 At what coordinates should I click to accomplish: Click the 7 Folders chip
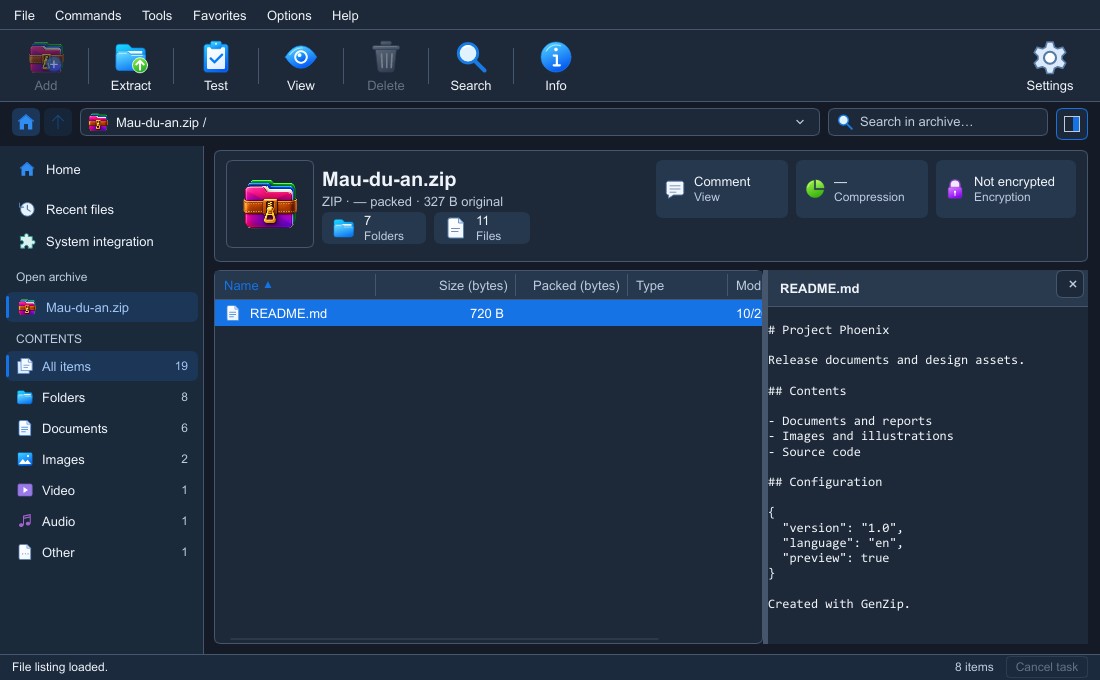tap(374, 228)
